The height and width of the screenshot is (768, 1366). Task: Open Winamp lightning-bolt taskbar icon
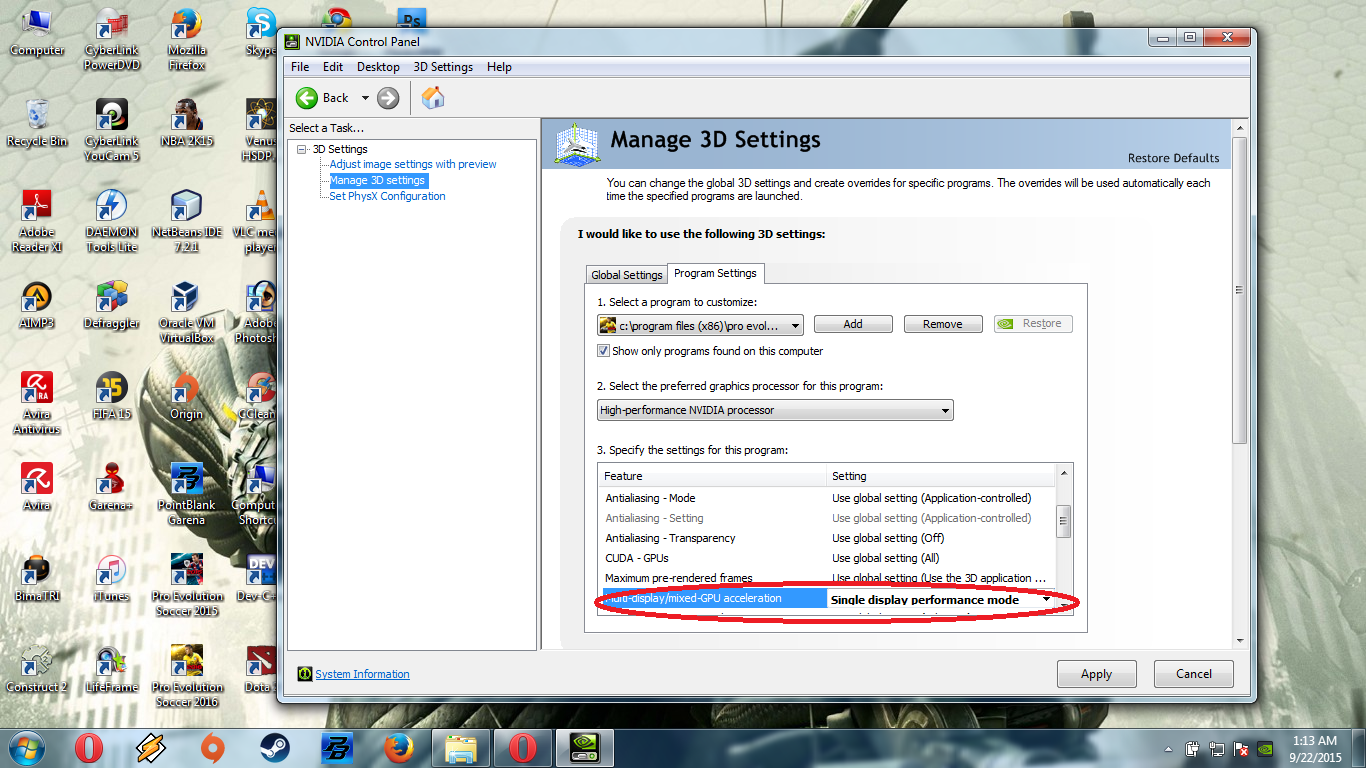pos(150,748)
